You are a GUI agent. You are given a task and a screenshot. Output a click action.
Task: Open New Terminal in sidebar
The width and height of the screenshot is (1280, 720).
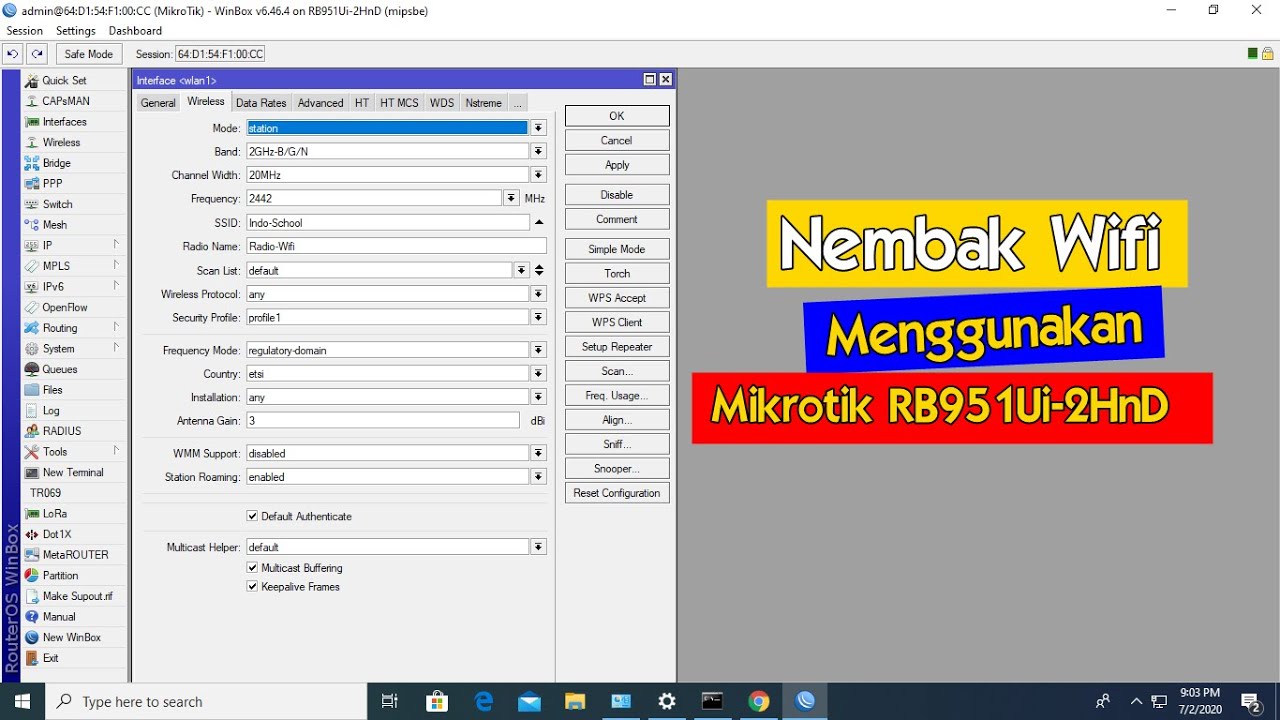(75, 472)
